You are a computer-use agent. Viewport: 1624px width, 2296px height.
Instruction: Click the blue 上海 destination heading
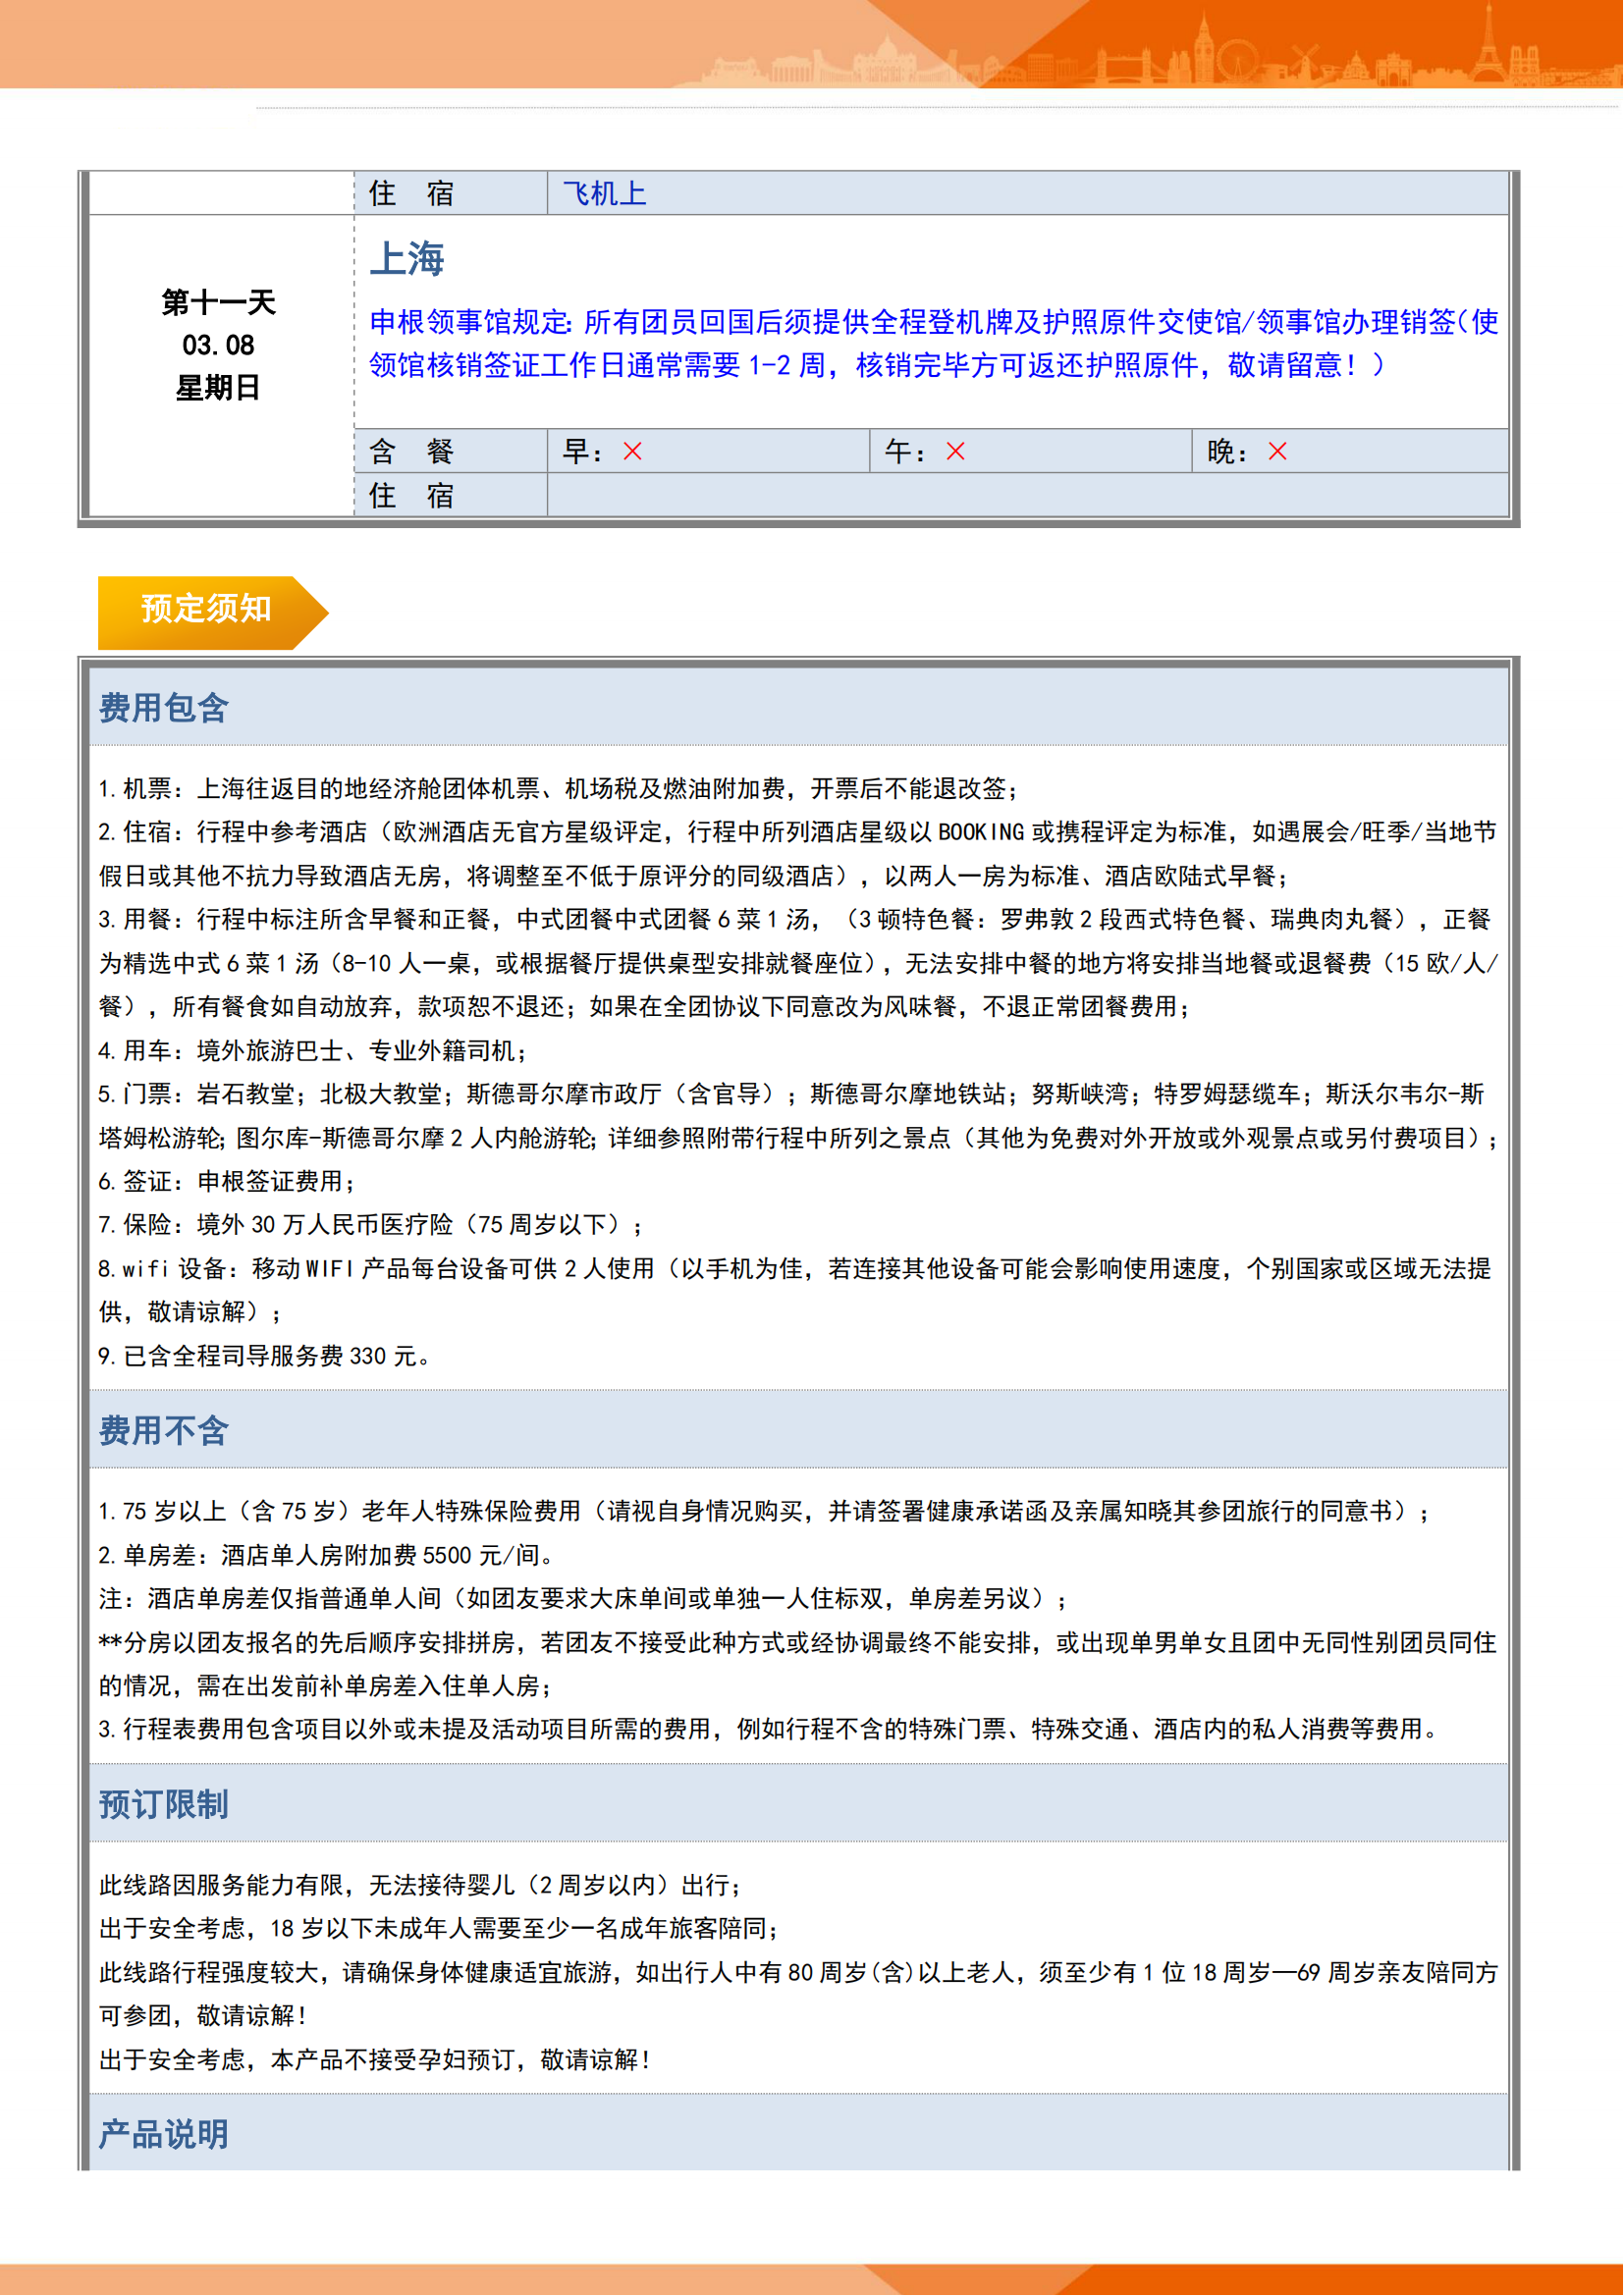pos(407,259)
